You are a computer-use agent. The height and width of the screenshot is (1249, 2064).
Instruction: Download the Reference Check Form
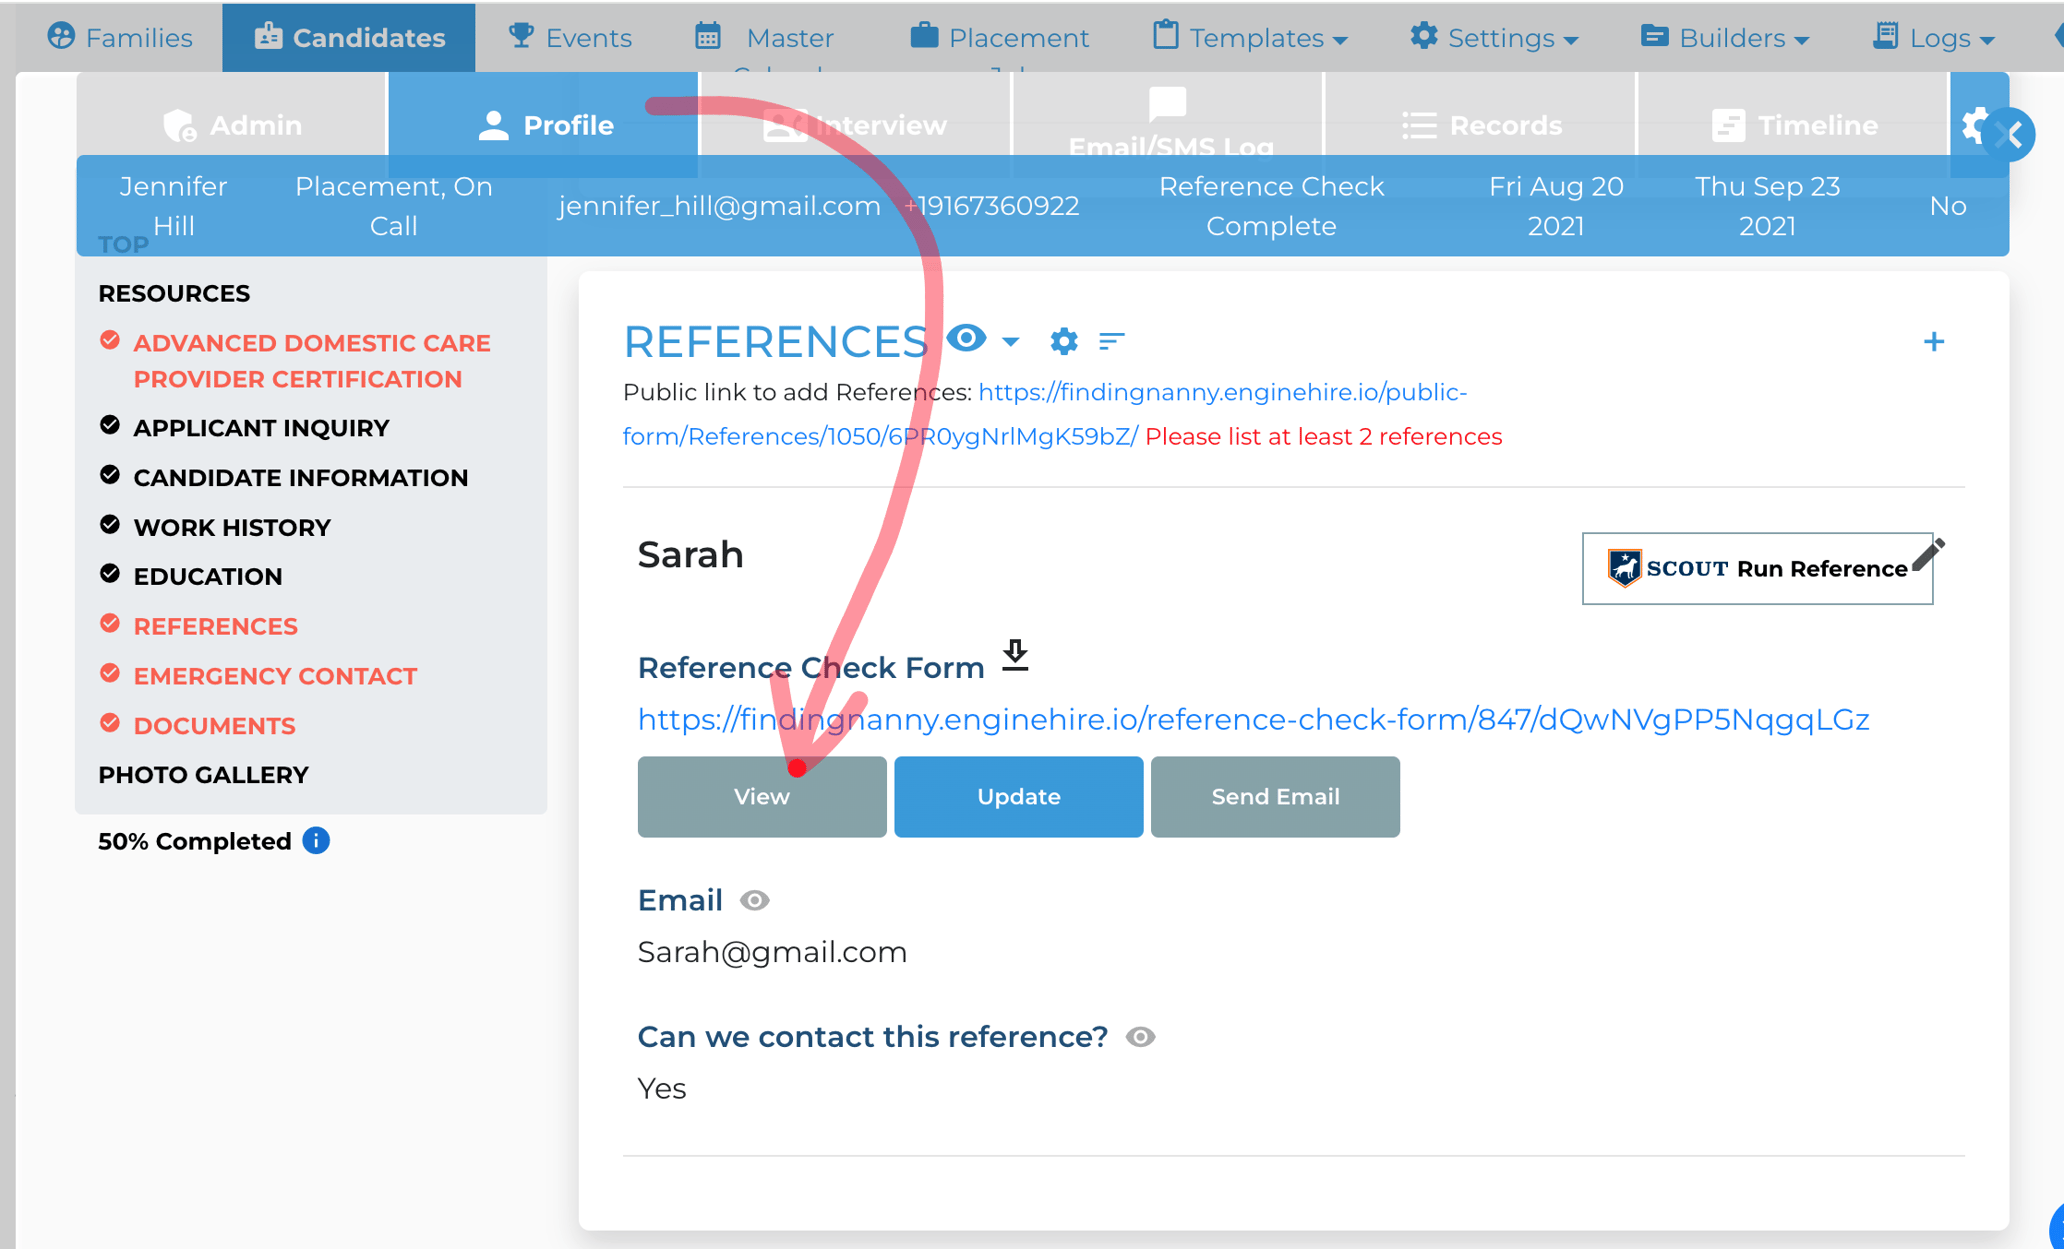[x=1016, y=656]
